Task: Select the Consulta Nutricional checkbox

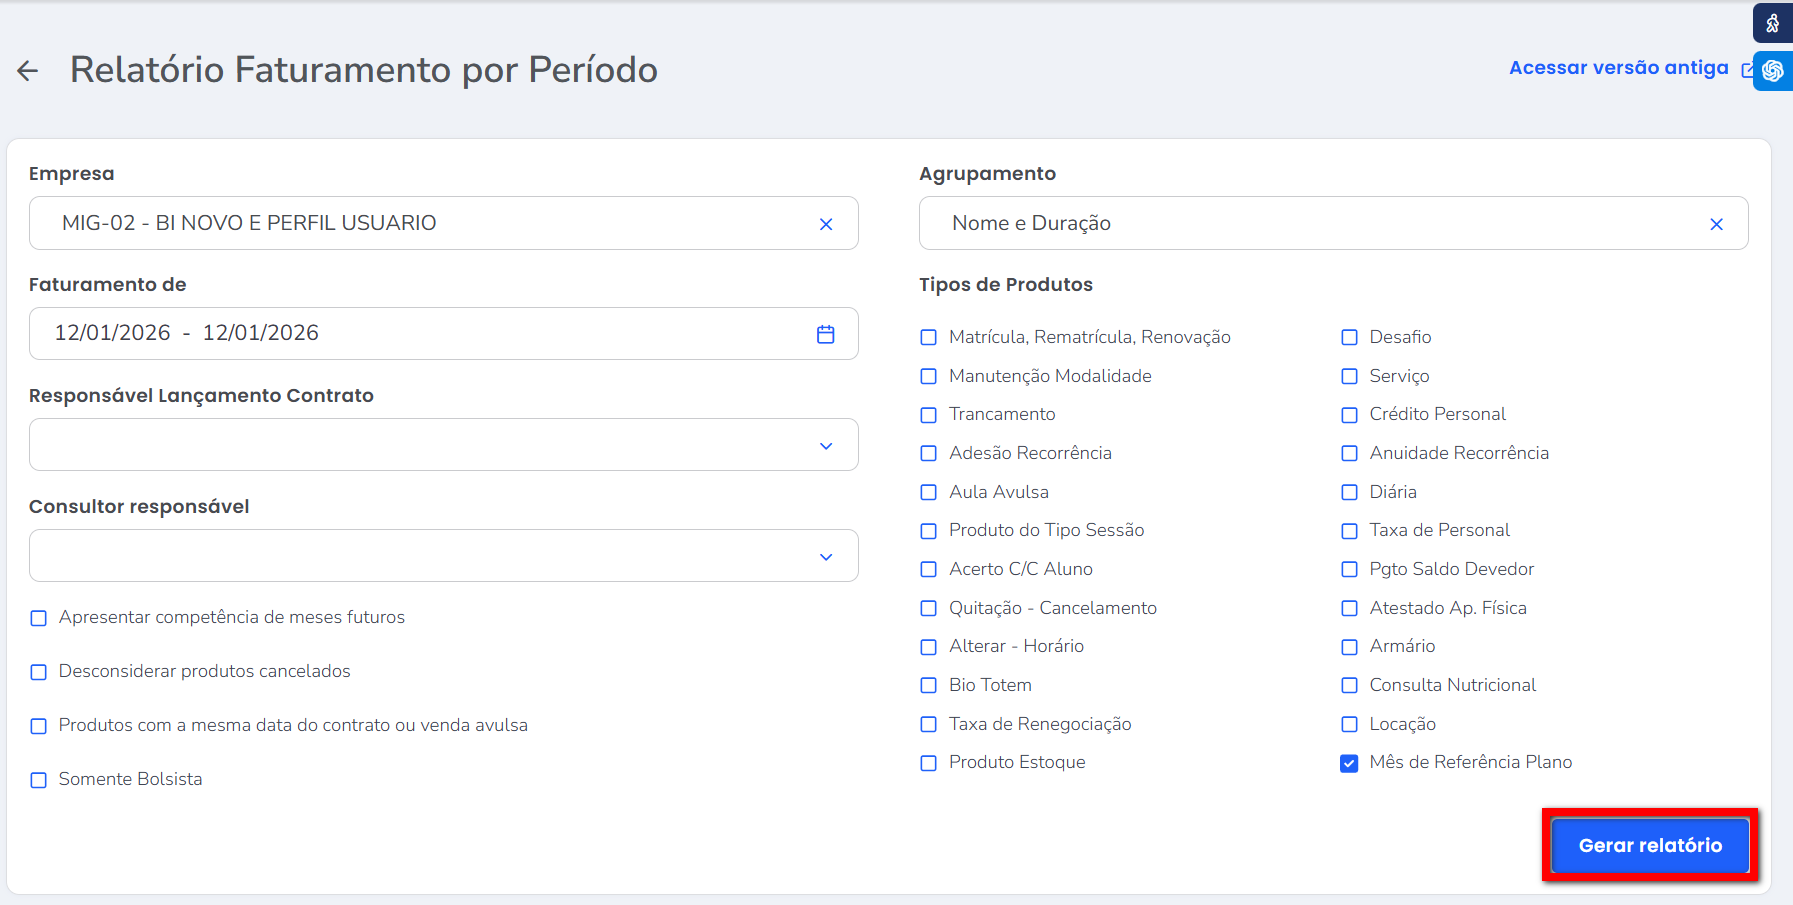Action: tap(1349, 685)
